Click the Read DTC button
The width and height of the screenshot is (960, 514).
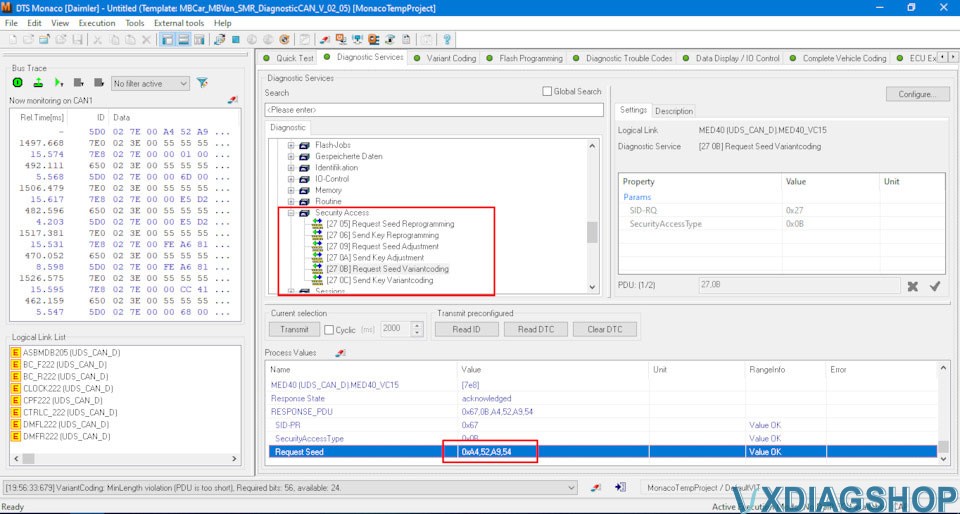point(536,329)
